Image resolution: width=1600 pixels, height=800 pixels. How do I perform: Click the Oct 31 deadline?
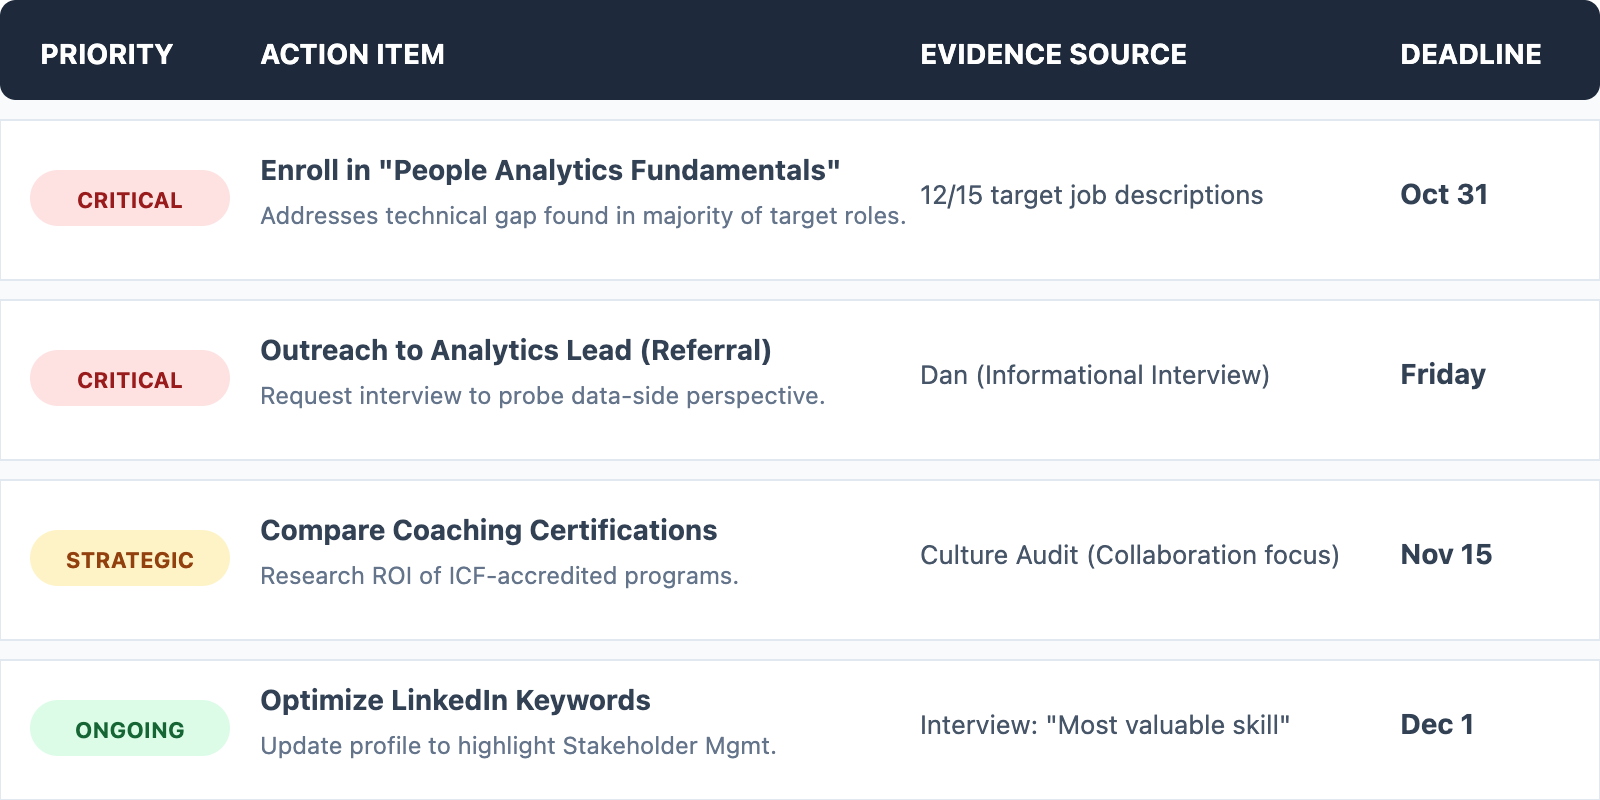(x=1443, y=195)
